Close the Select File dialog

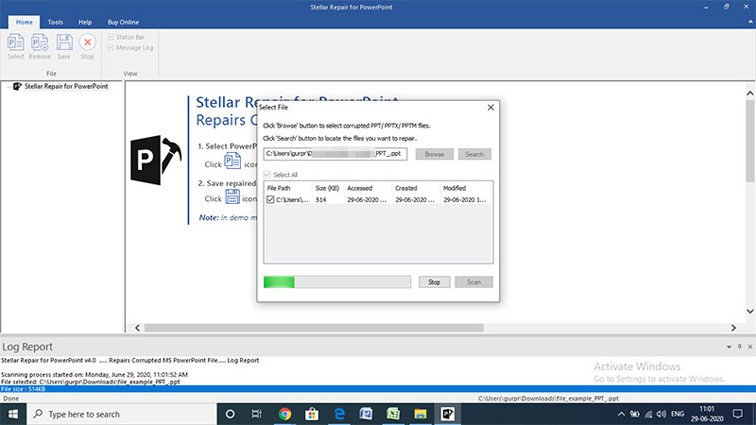click(x=490, y=107)
